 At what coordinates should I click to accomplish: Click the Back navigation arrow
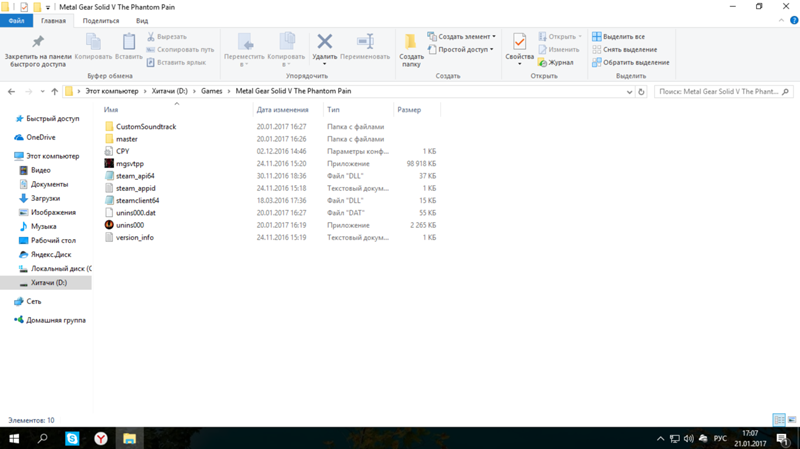(12, 92)
